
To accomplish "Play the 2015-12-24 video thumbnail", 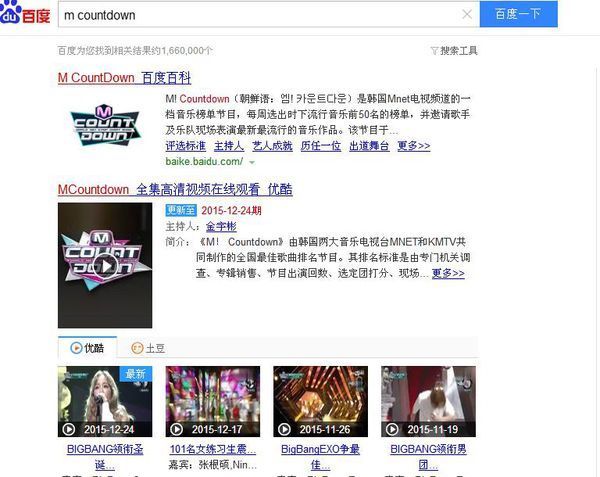I will coord(105,400).
